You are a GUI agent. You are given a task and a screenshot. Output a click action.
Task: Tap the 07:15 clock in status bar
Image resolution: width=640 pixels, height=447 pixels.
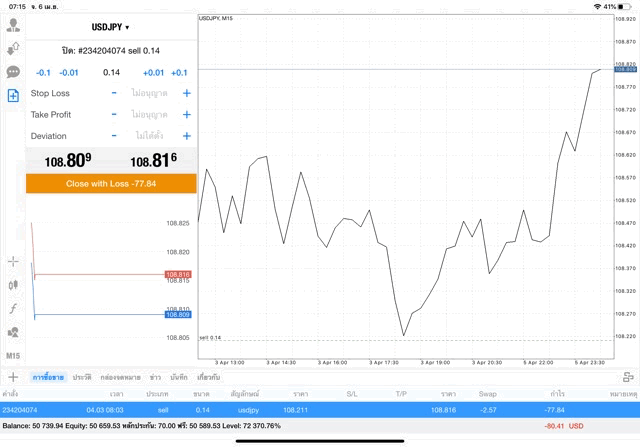(x=17, y=7)
